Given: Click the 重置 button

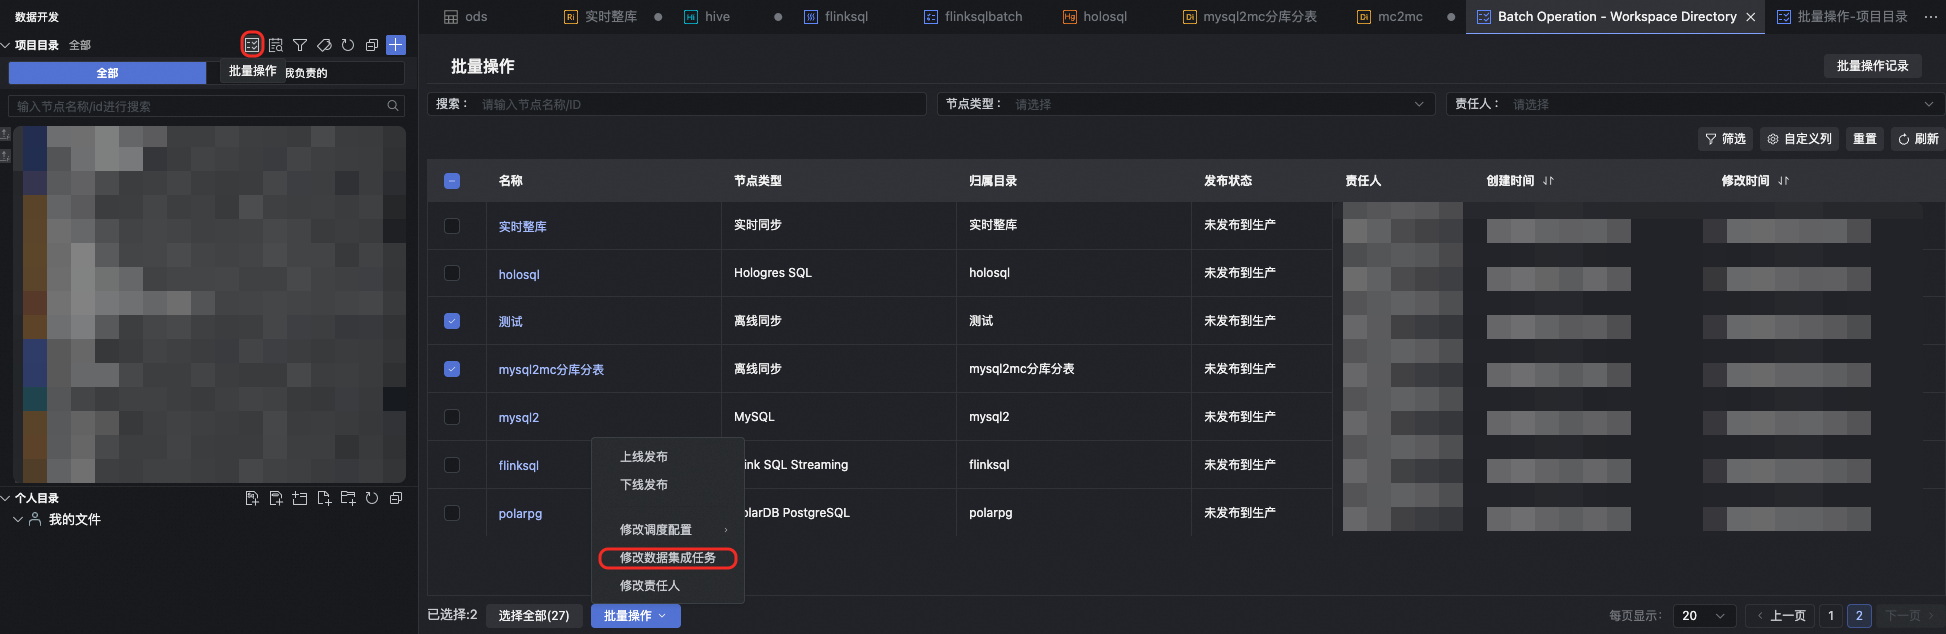Looking at the screenshot, I should click(x=1865, y=139).
